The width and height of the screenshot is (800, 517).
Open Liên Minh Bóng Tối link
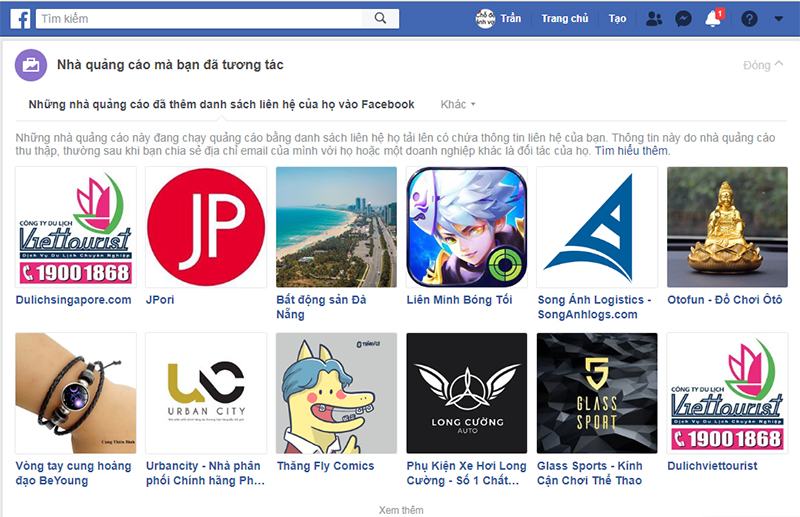coord(459,300)
